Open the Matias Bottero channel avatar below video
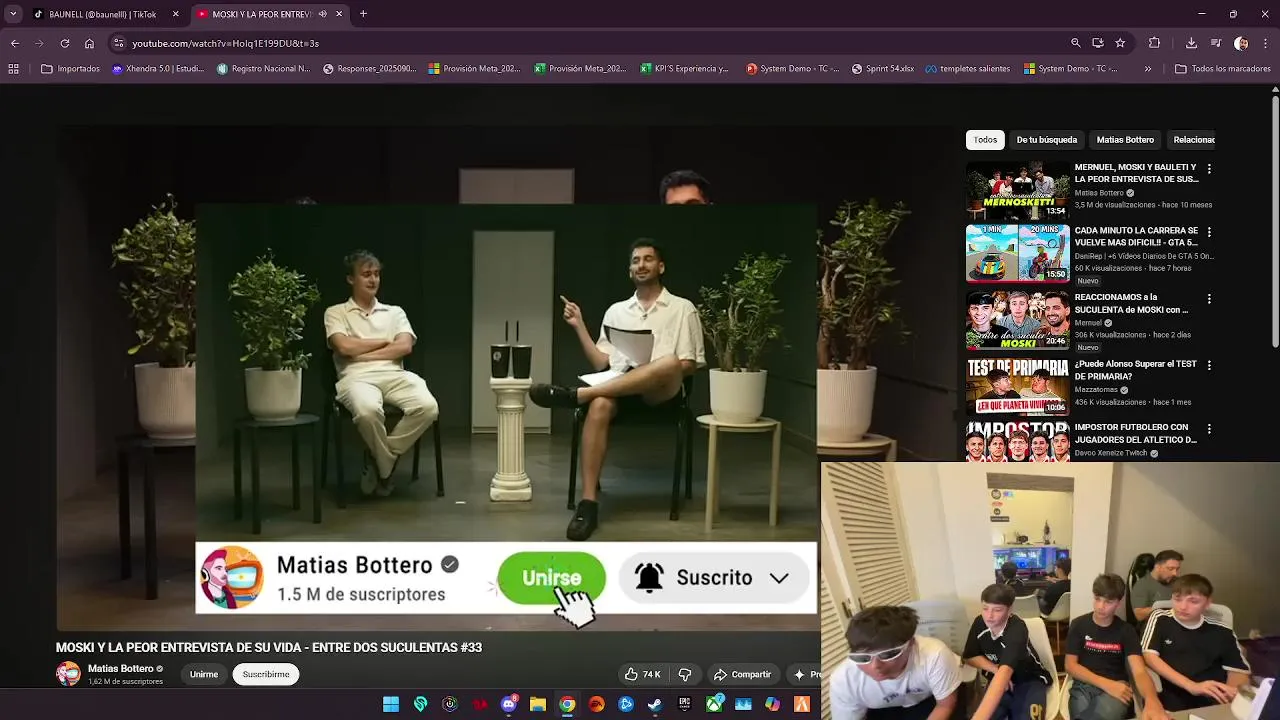The image size is (1280, 720). click(68, 674)
